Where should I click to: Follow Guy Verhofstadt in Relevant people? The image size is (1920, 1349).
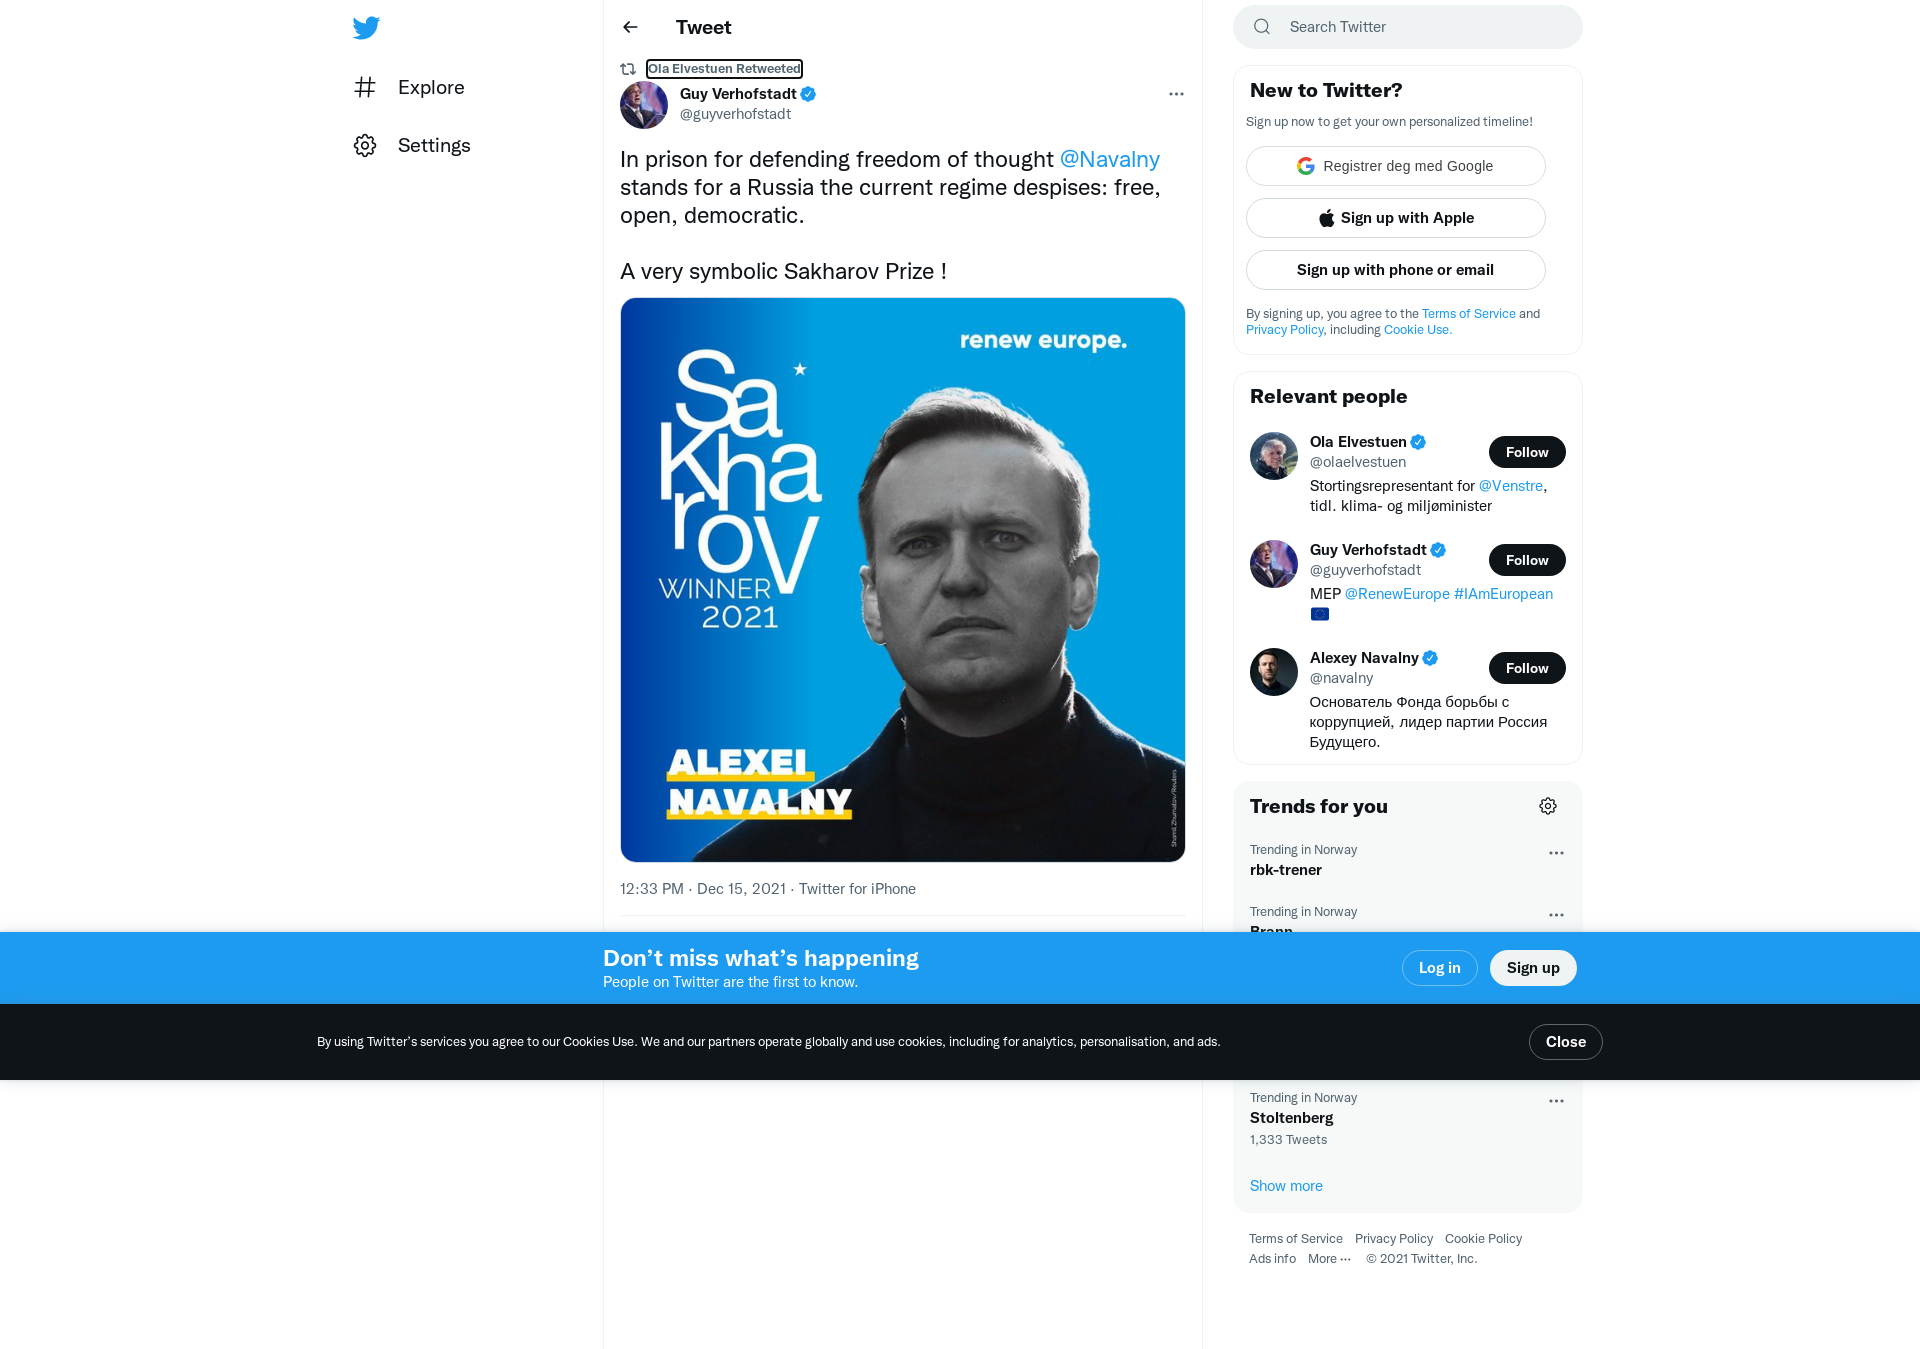[1527, 560]
